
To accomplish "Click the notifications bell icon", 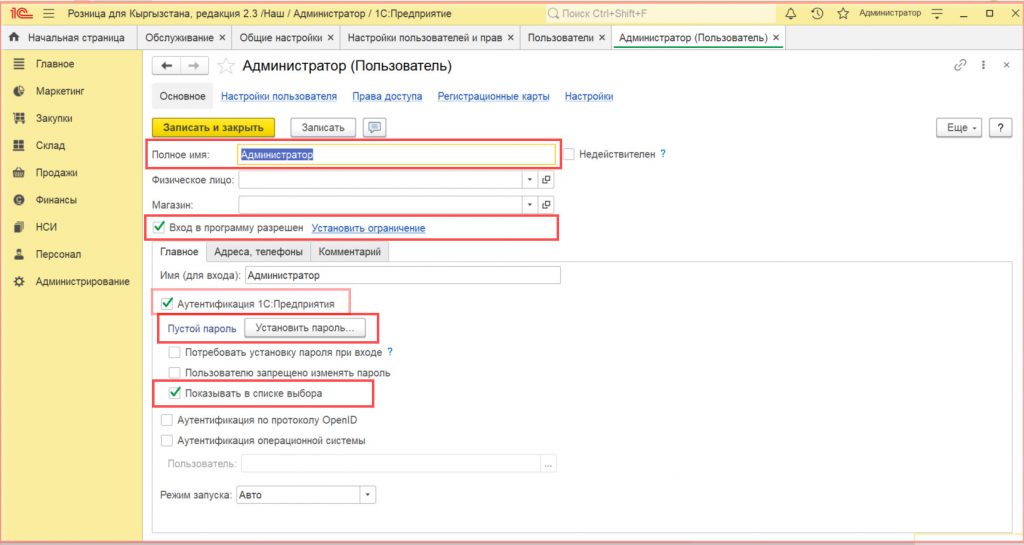I will coord(791,14).
